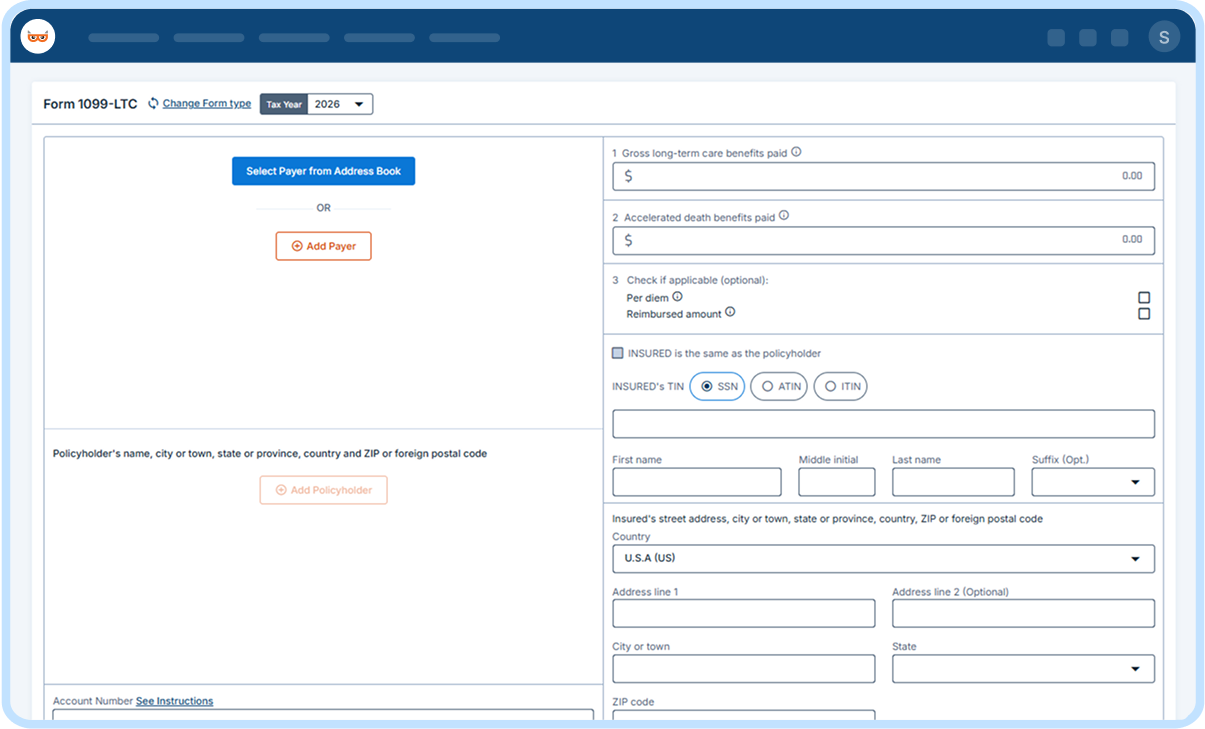The height and width of the screenshot is (729, 1205).
Task: Click the Accelerated death benefits amount field
Action: pyautogui.click(x=883, y=240)
